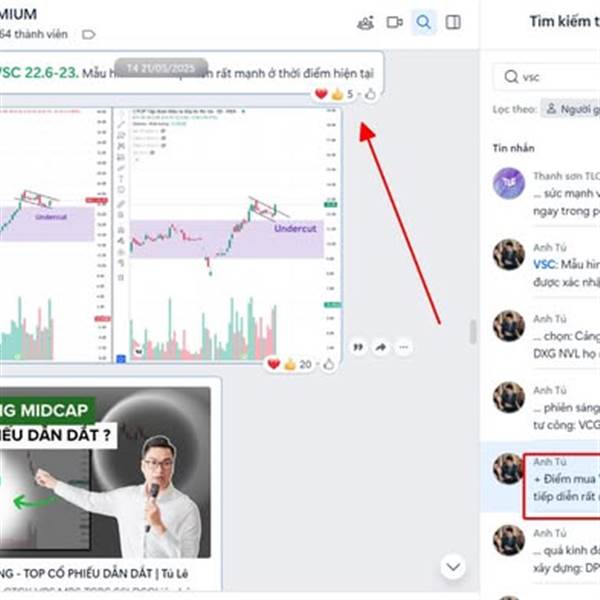
Task: Like the VSC 22.6-23 message with thumbs-up
Action: coord(370,94)
